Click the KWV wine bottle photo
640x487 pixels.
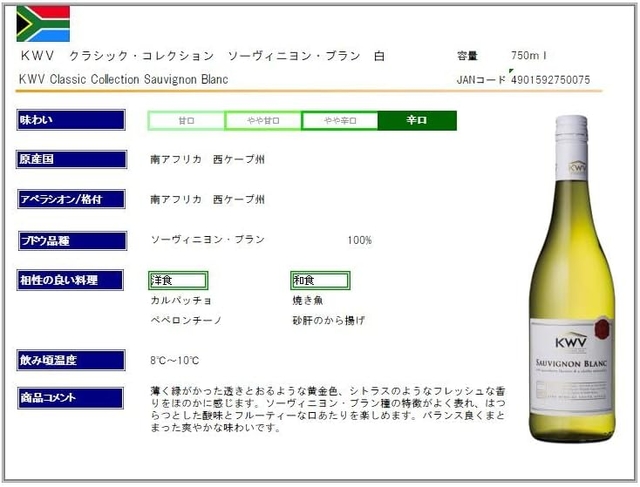[x=571, y=279]
